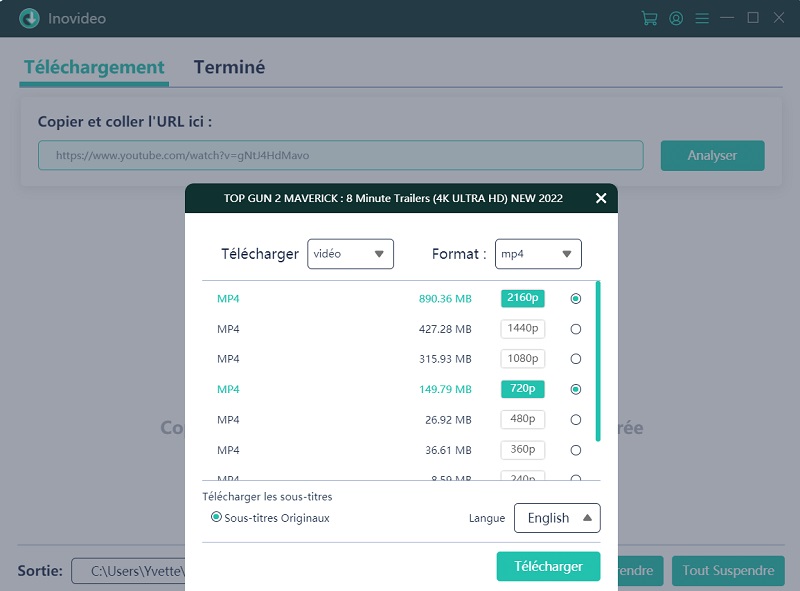Click the MP4 label in the 1440p row
Screen dimensions: 800x591
228,329
